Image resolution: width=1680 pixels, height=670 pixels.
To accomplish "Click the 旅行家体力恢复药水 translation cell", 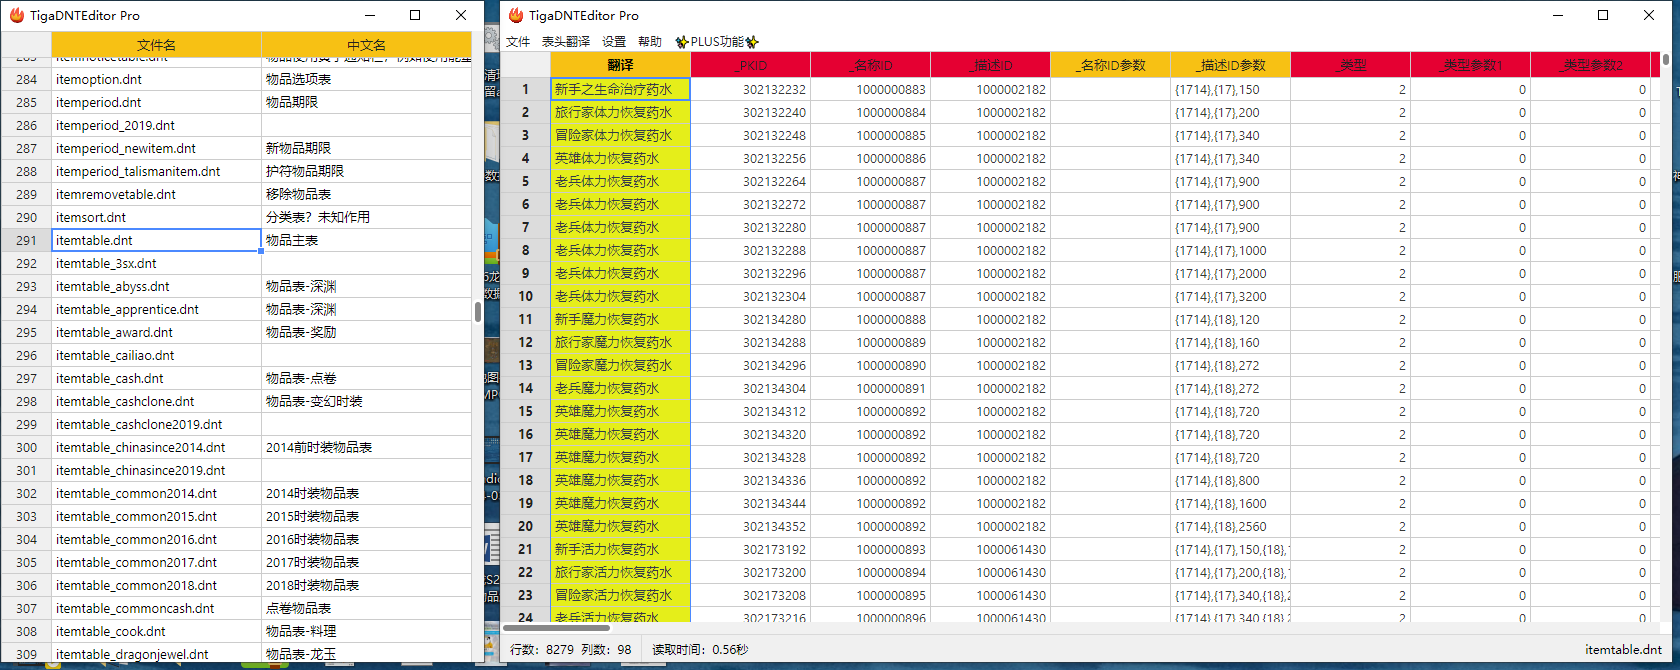I will pyautogui.click(x=620, y=112).
